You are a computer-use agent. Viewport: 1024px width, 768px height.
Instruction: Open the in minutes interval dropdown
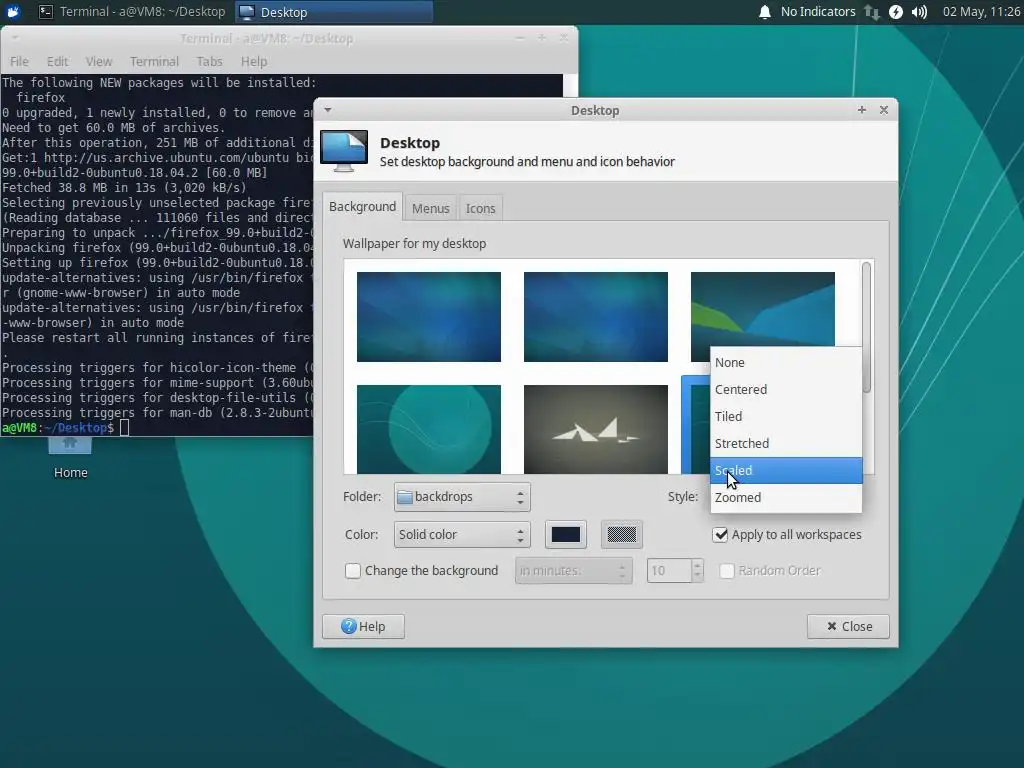pyautogui.click(x=573, y=571)
